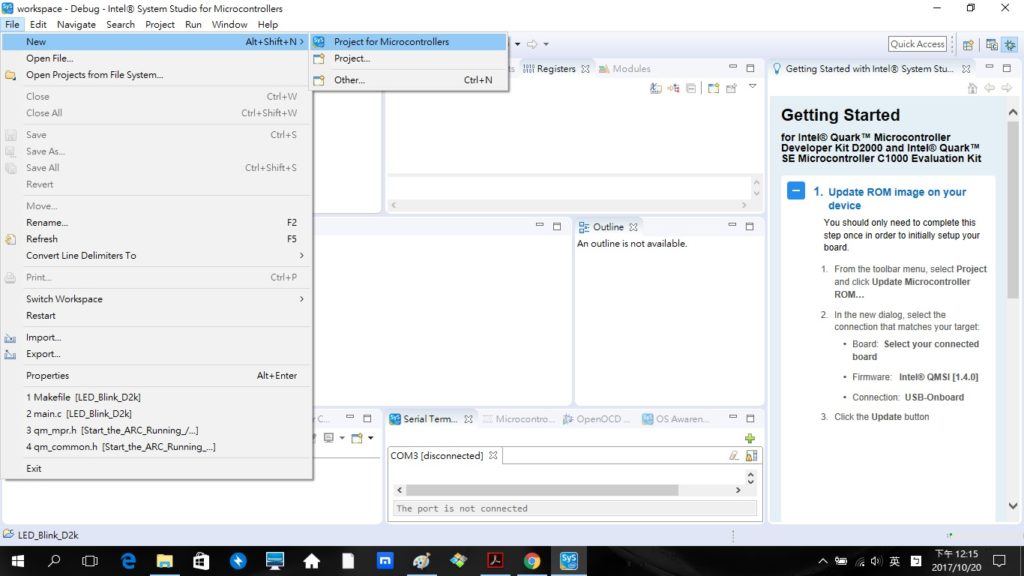Viewport: 1024px width, 576px height.
Task: Open recent file 4 qm_common.h
Action: point(157,447)
